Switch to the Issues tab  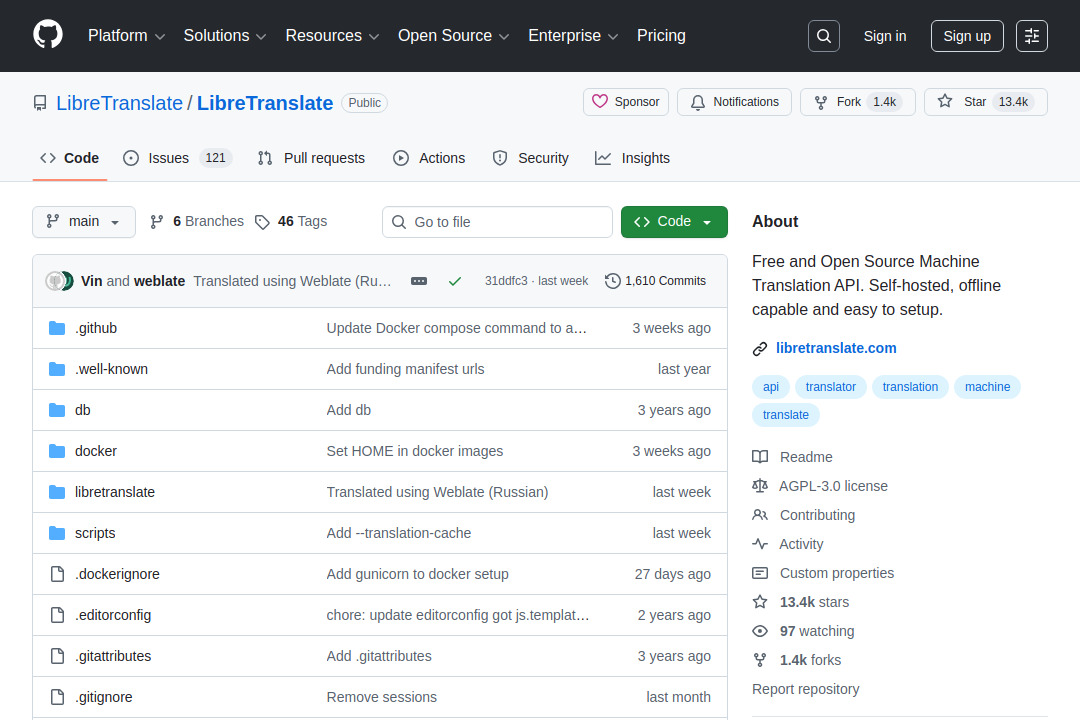[x=166, y=157]
